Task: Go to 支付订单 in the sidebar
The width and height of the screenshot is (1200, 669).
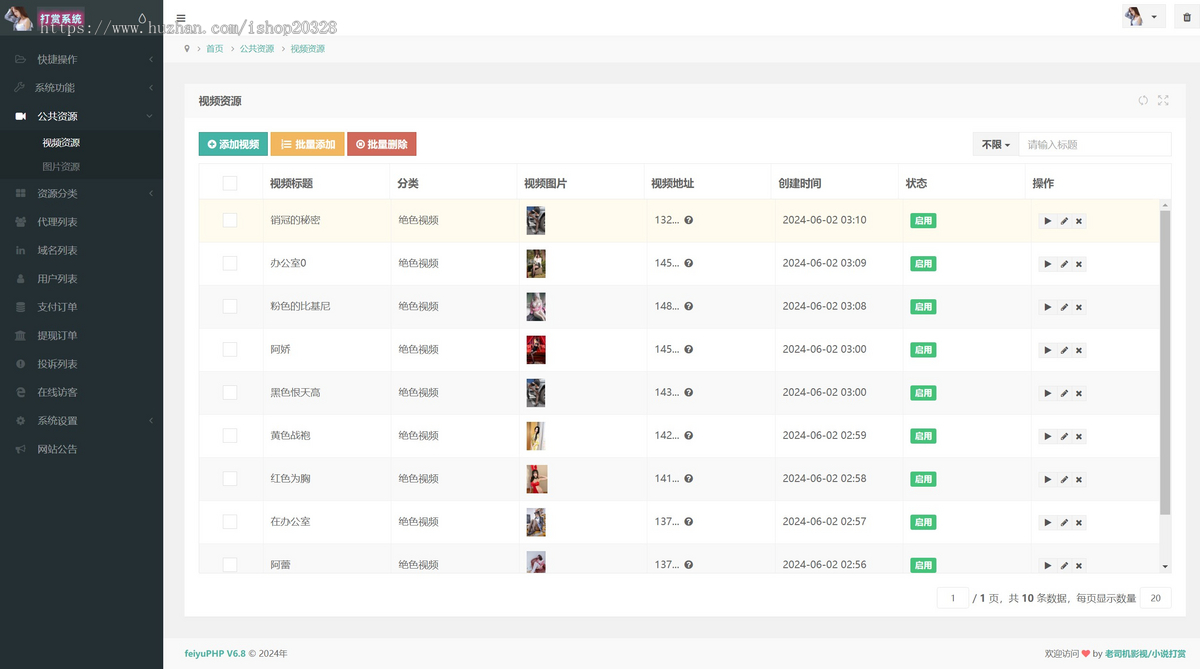Action: 57,307
